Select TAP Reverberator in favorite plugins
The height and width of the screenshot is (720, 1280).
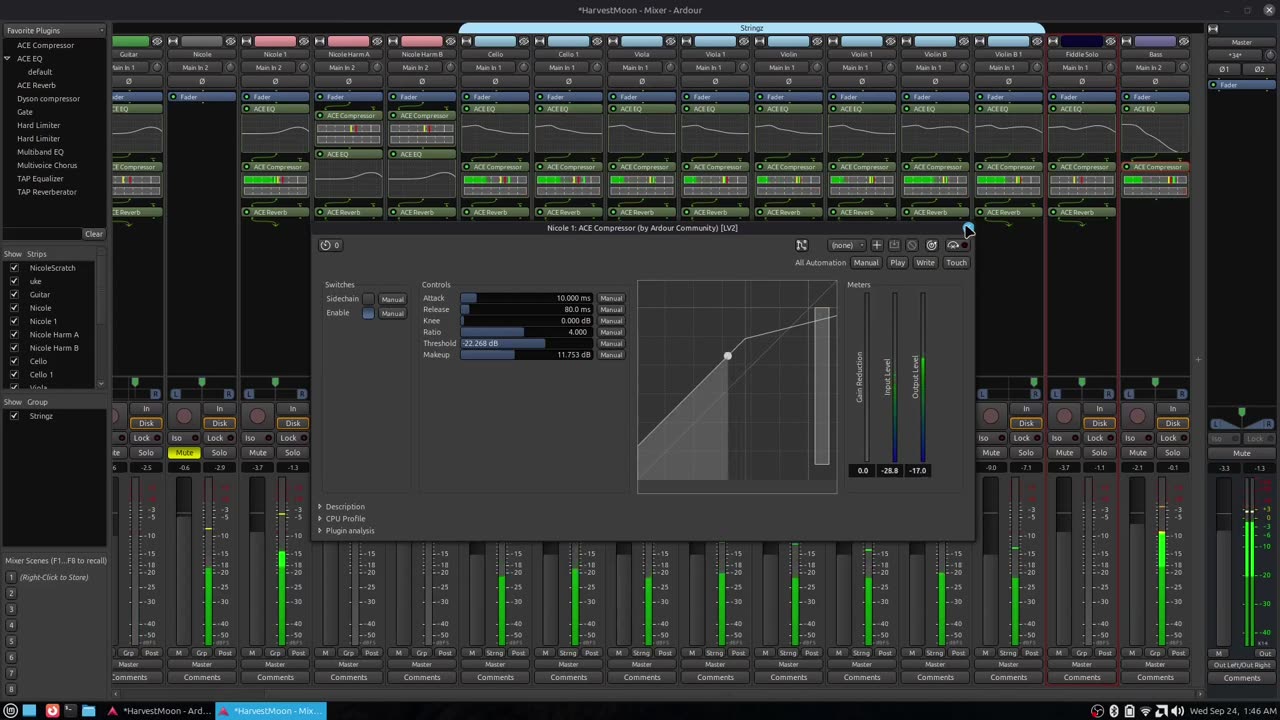[x=46, y=192]
